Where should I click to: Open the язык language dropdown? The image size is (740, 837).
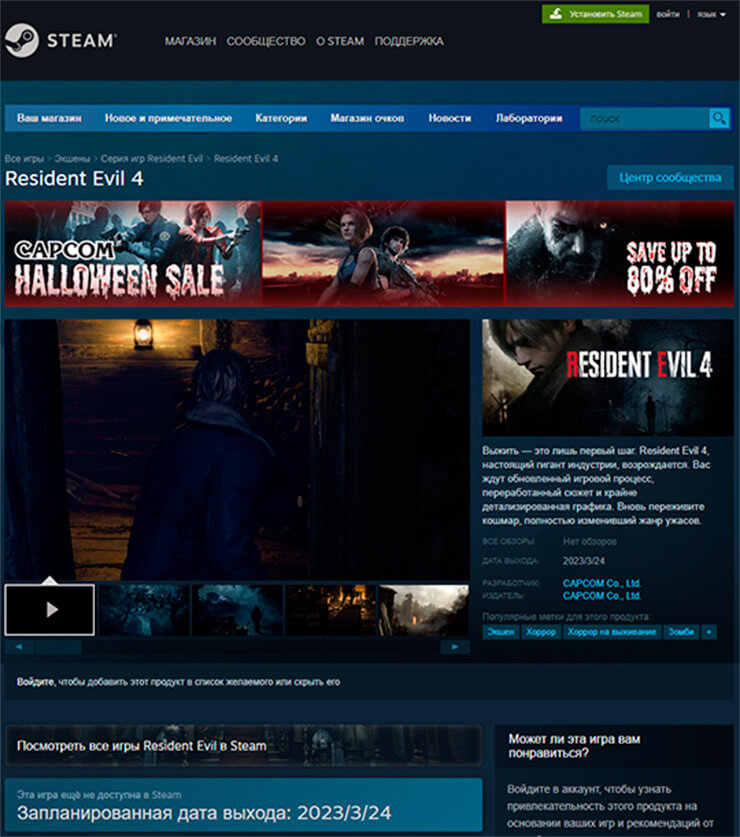tap(711, 14)
